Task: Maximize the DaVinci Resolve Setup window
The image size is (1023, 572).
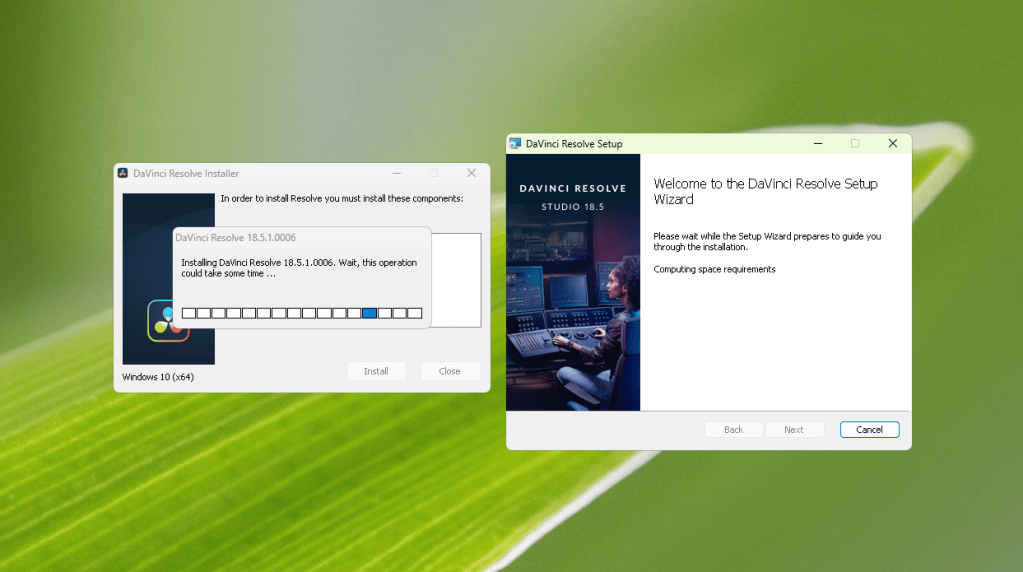Action: [x=855, y=143]
